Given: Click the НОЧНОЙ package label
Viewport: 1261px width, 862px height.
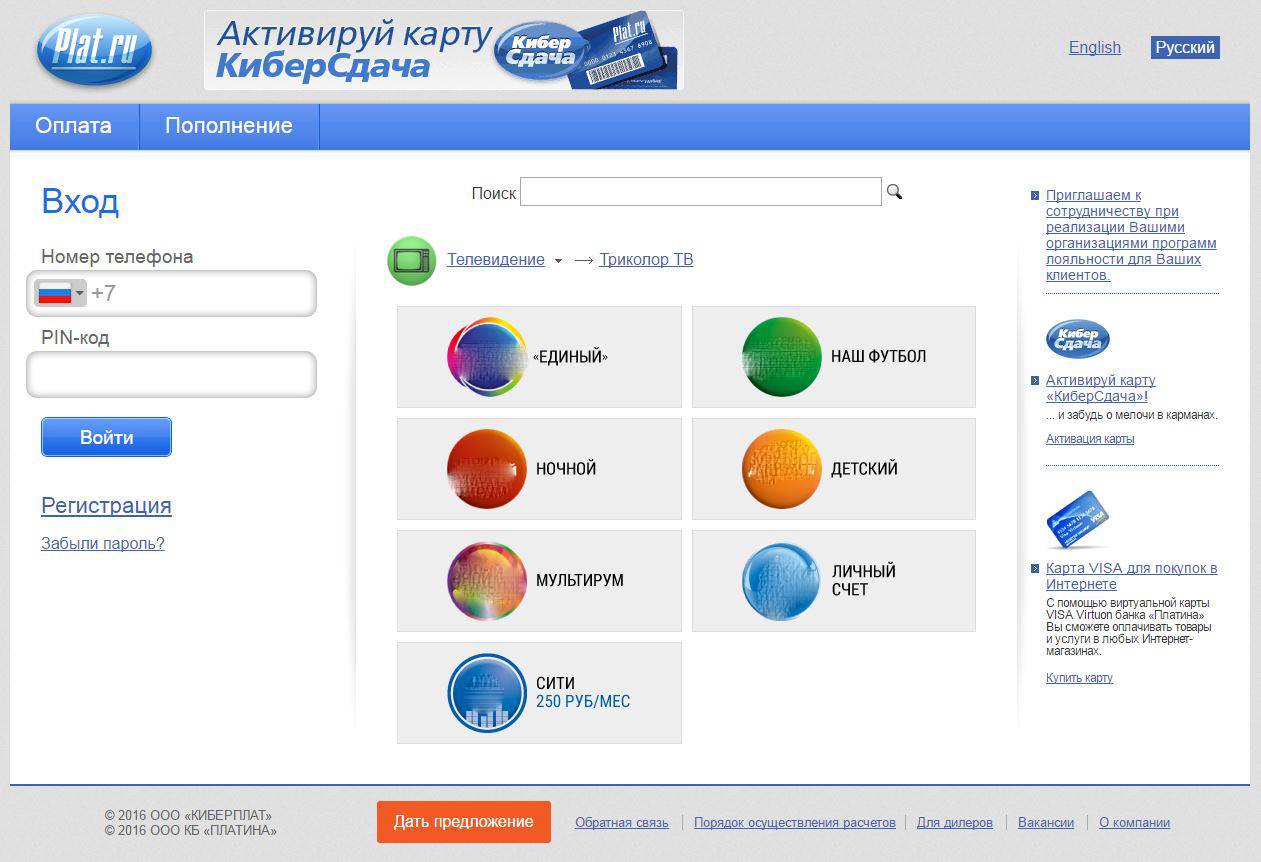Looking at the screenshot, I should coord(566,469).
